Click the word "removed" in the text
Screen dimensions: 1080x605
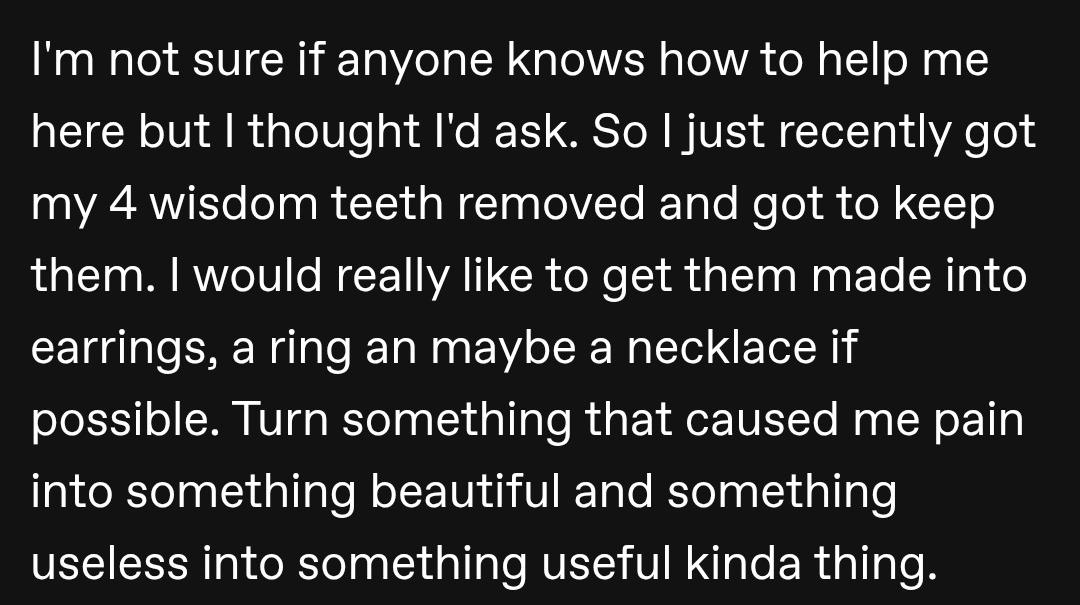[550, 203]
